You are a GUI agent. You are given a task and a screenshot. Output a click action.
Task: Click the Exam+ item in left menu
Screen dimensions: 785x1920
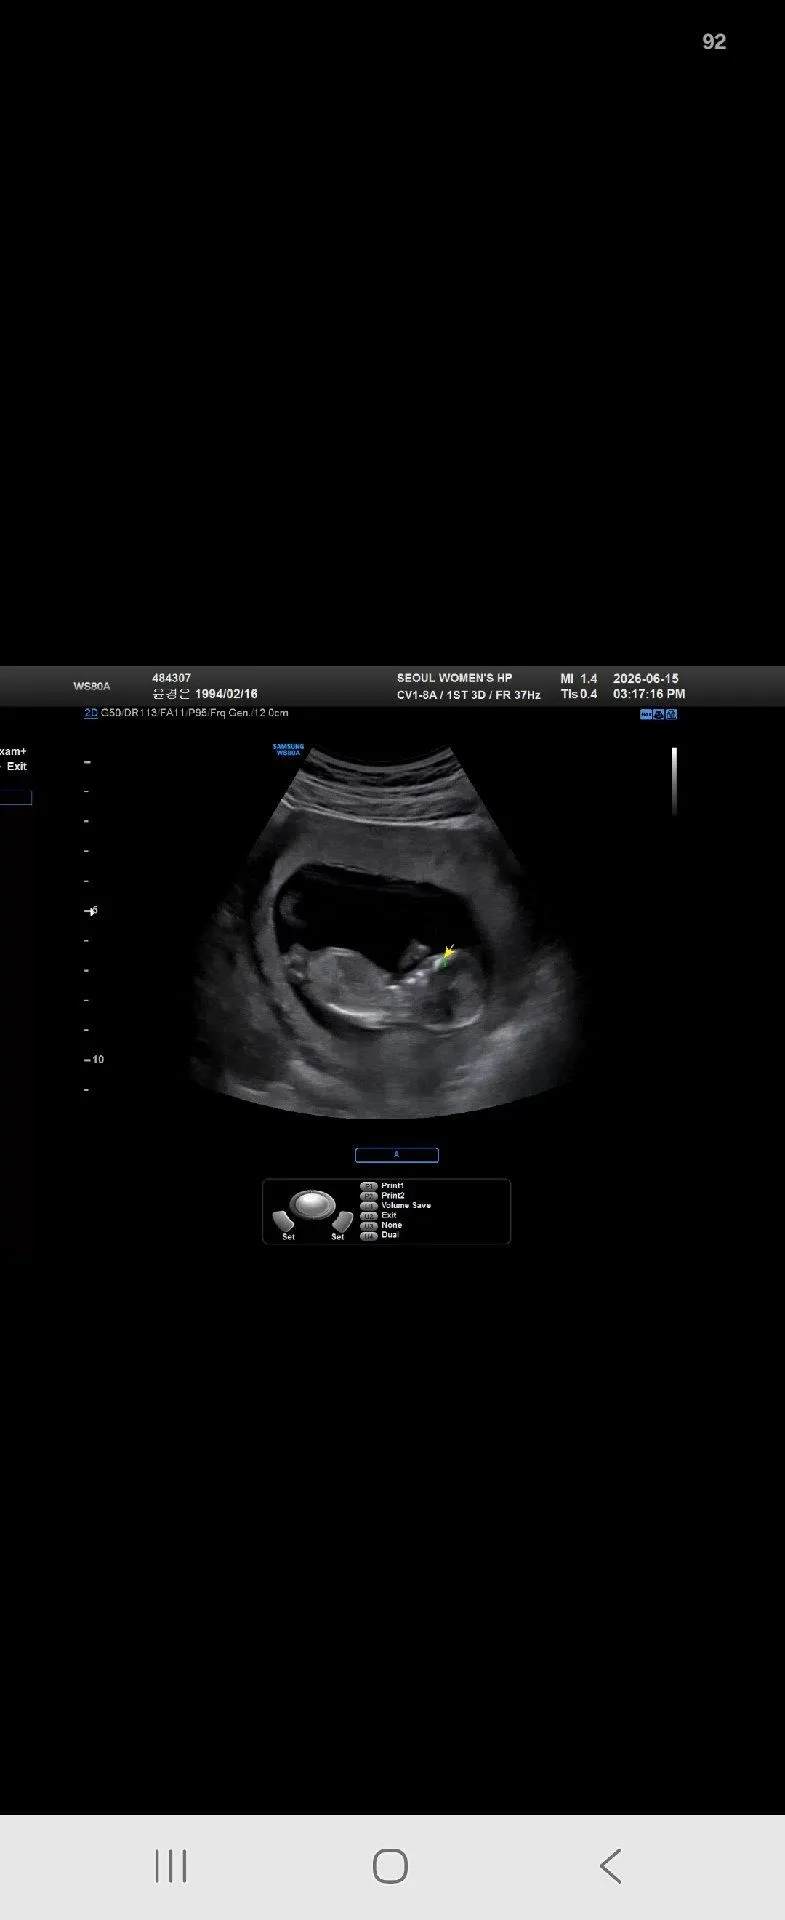click(13, 751)
